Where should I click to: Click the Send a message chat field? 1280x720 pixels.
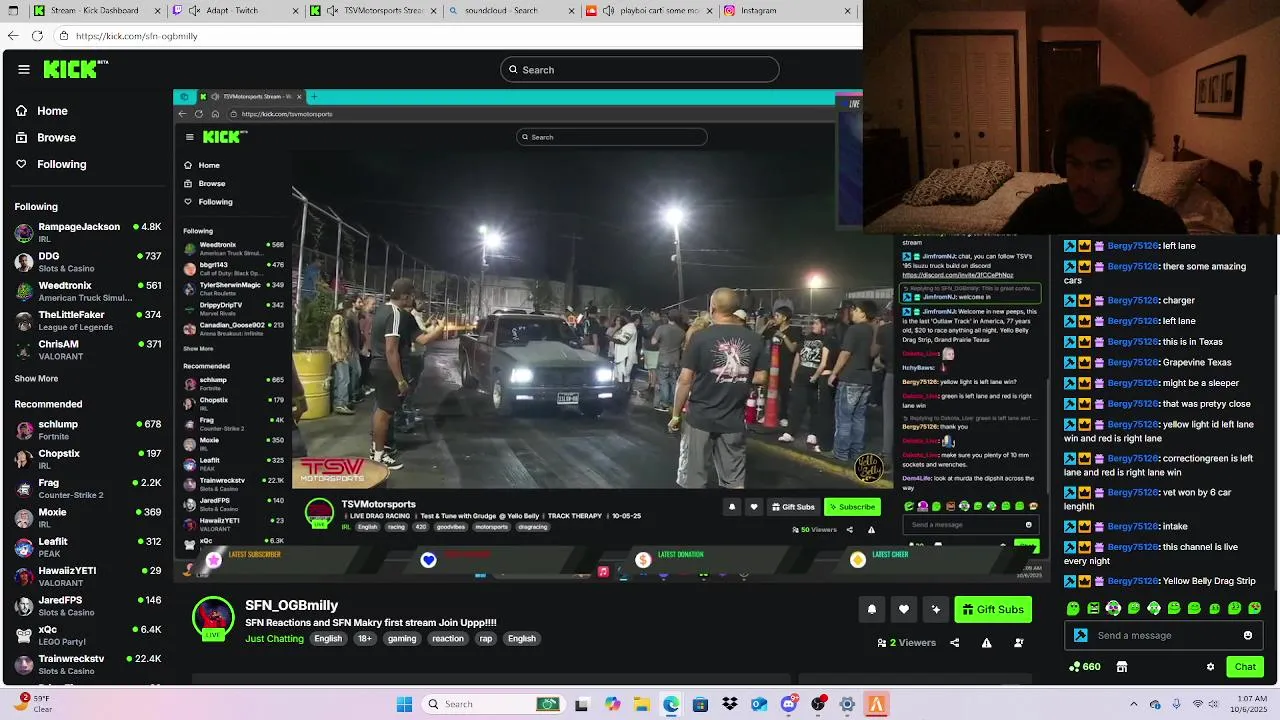1166,635
